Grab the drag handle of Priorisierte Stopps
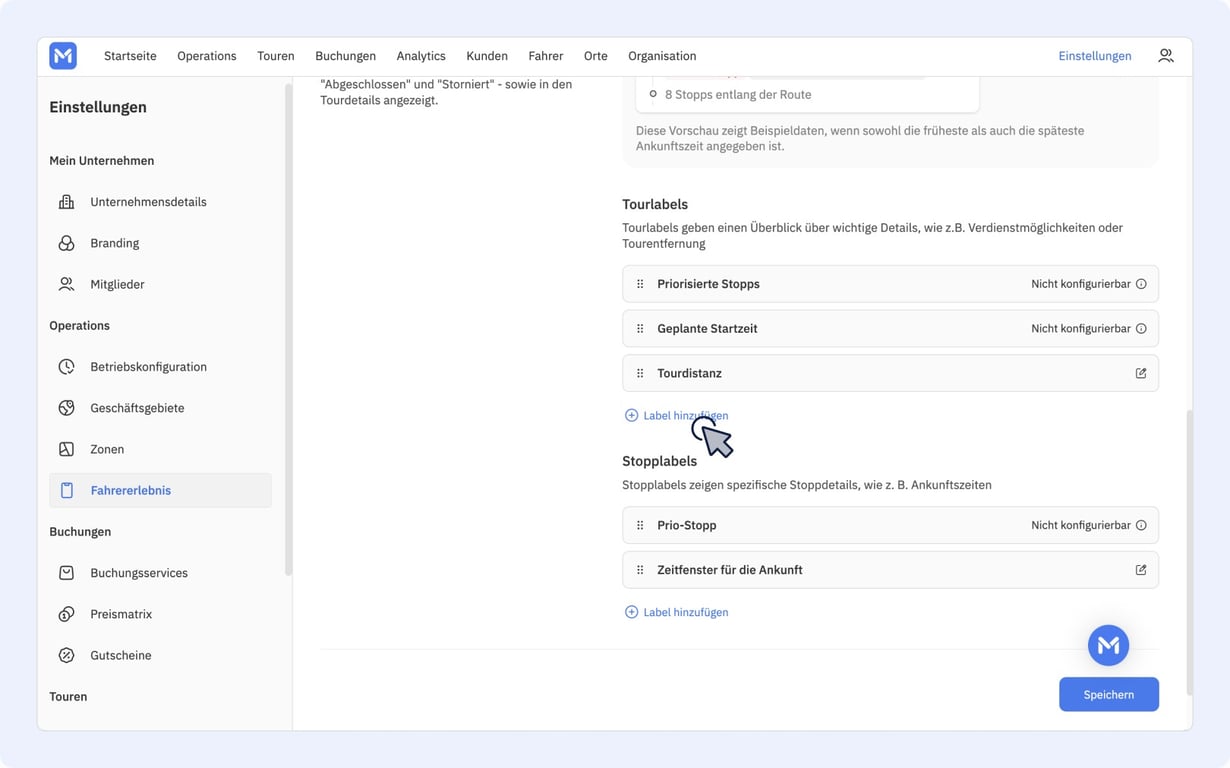Screen dimensions: 1230x768 tap(640, 284)
